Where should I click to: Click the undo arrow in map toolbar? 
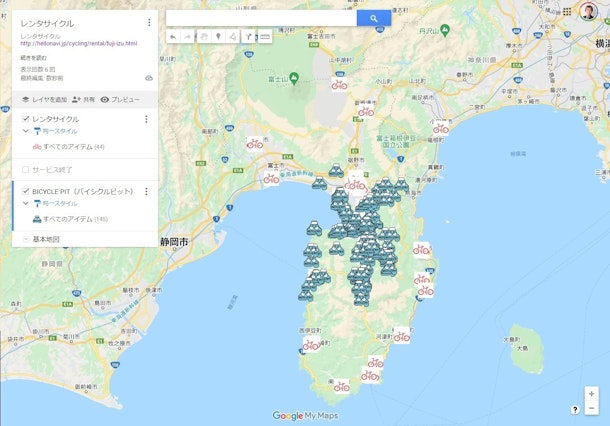172,37
